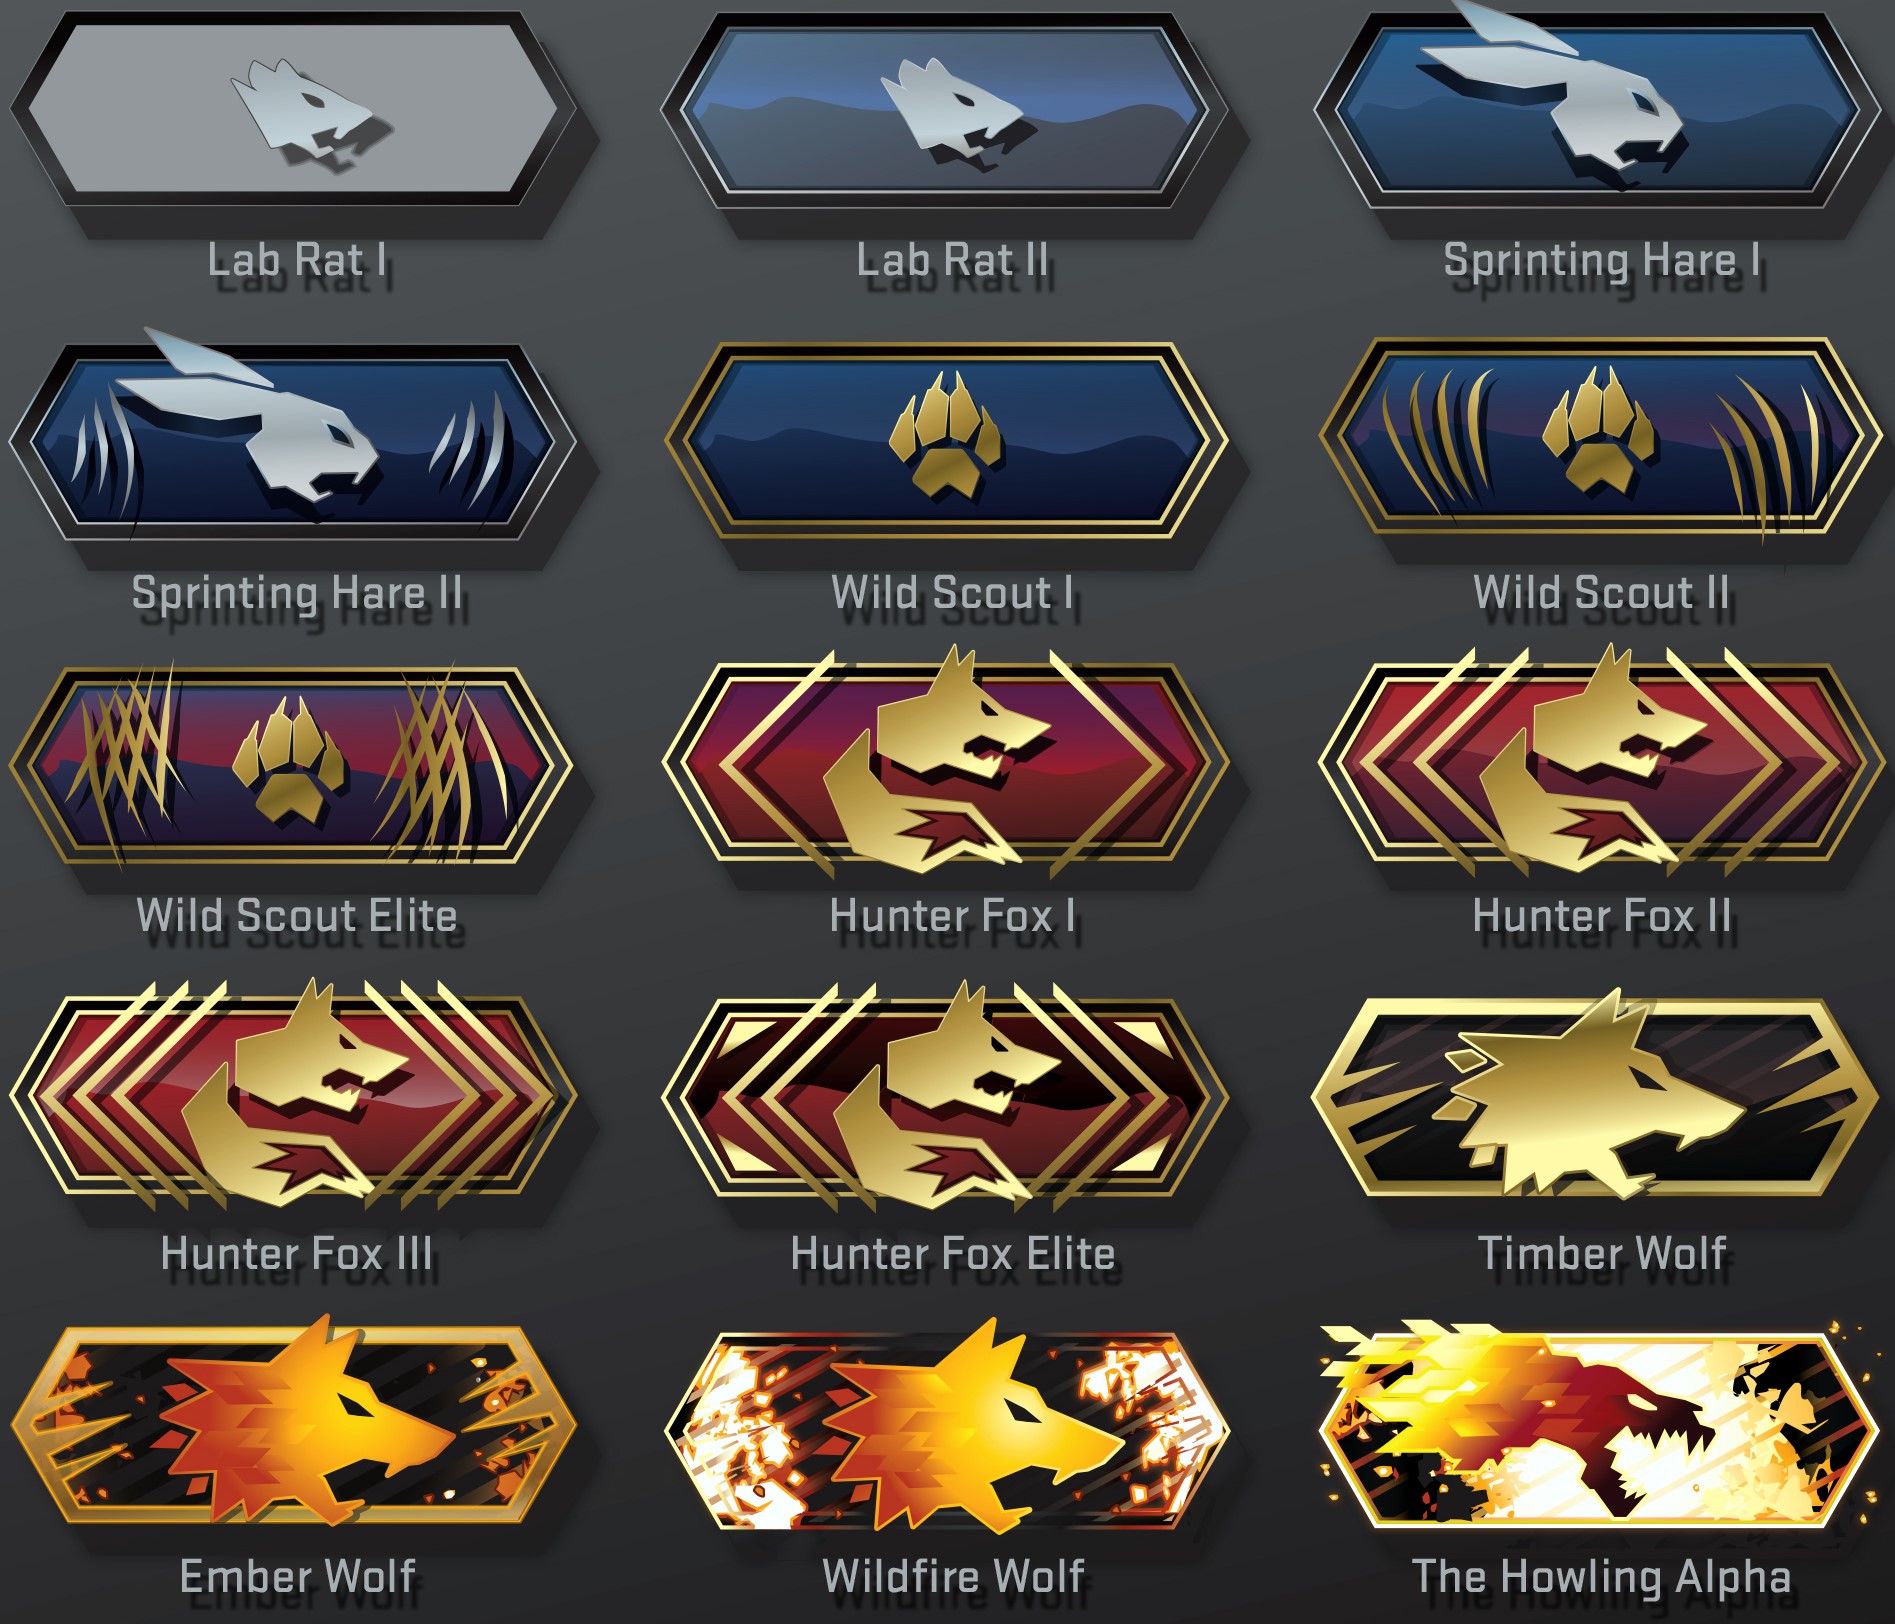Click the Ember Wolf badge
This screenshot has height=1624, width=1895.
[293, 1424]
